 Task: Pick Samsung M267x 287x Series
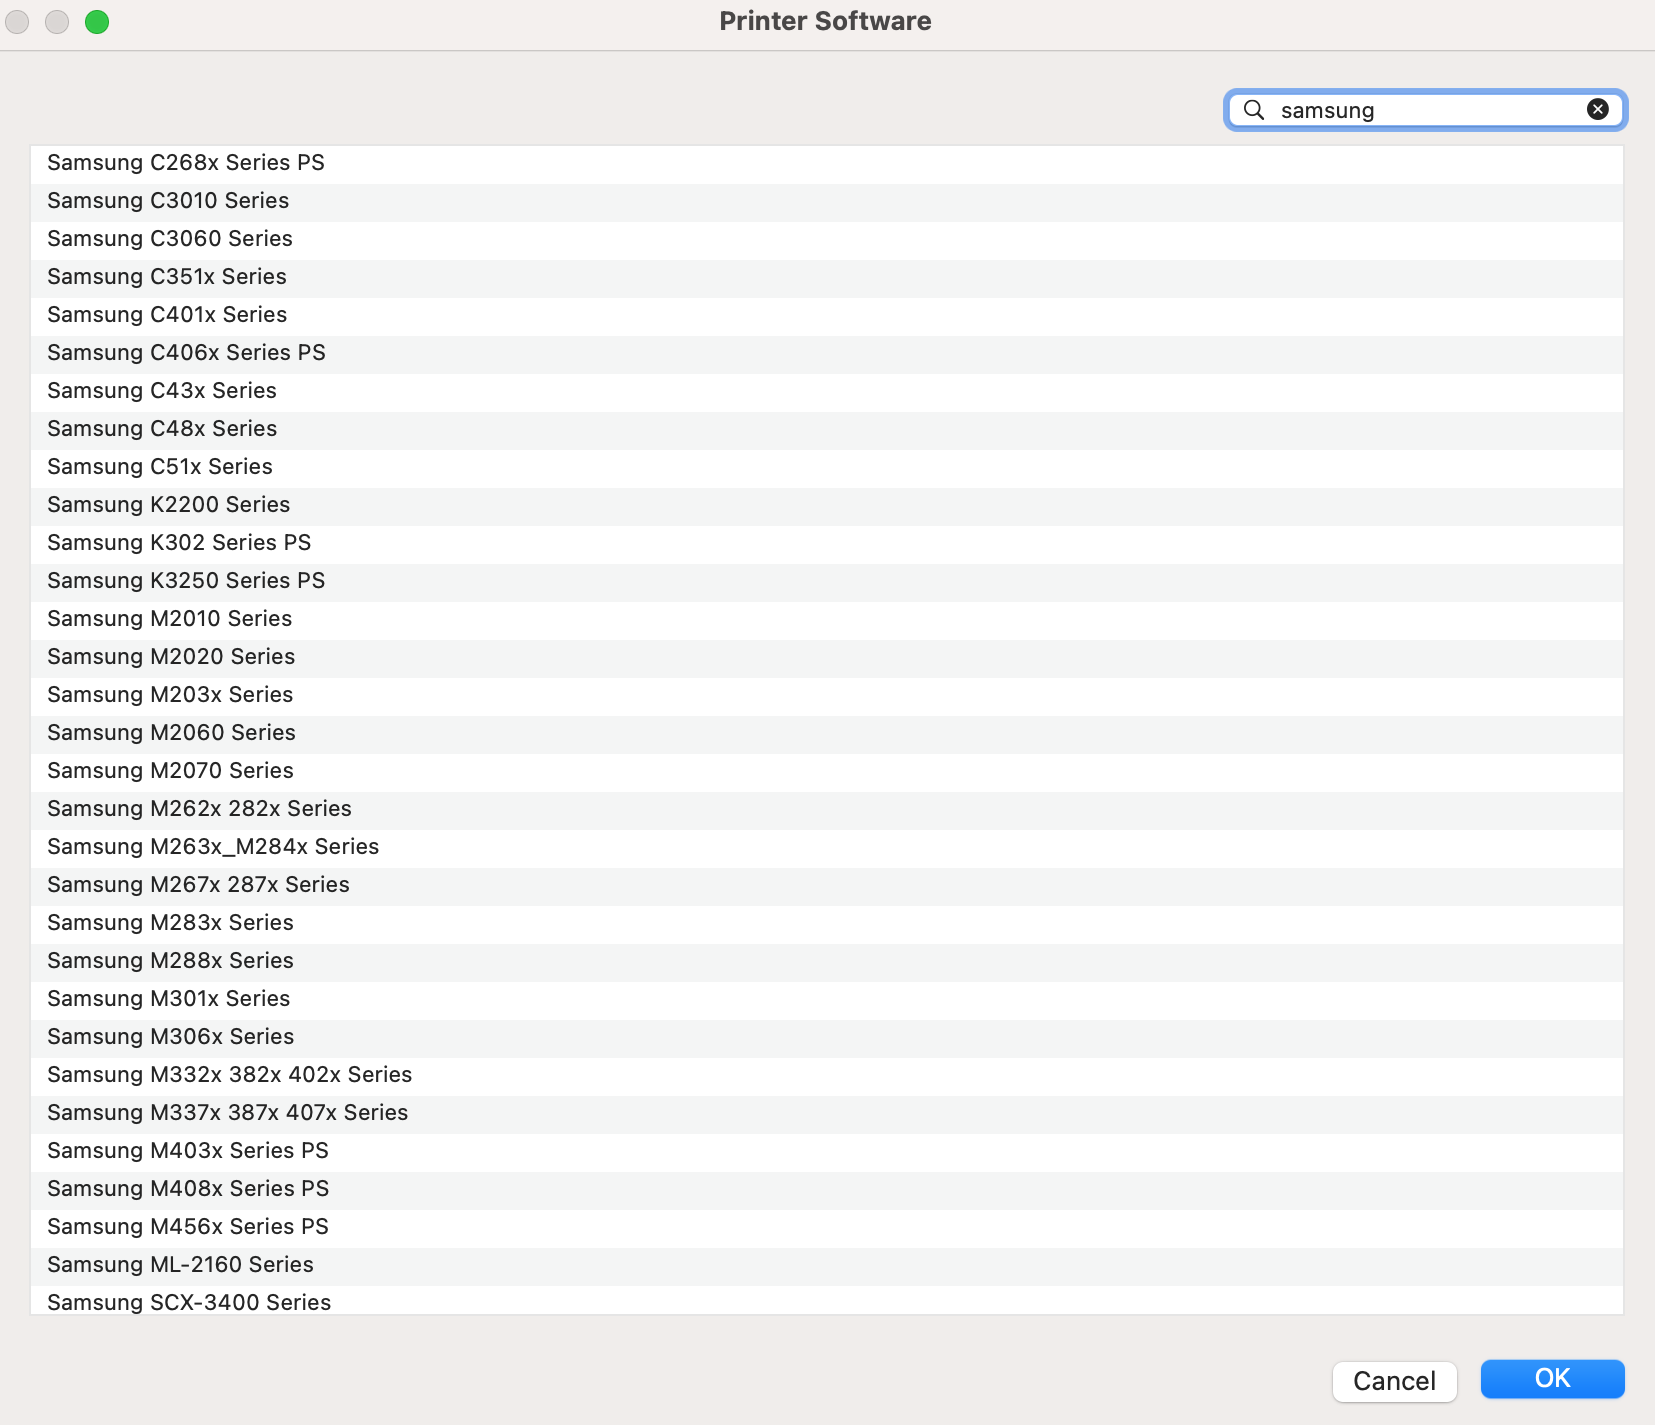pos(827,885)
